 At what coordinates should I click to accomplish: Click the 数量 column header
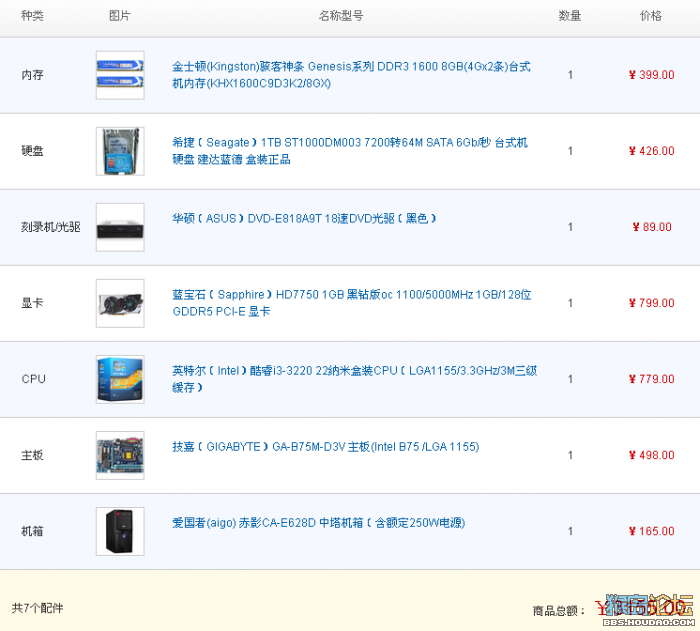[x=570, y=16]
